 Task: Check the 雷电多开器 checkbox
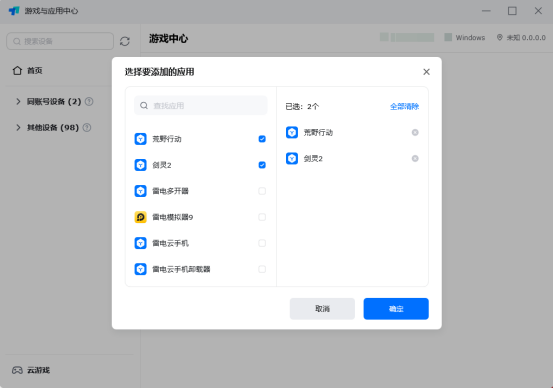pos(262,191)
